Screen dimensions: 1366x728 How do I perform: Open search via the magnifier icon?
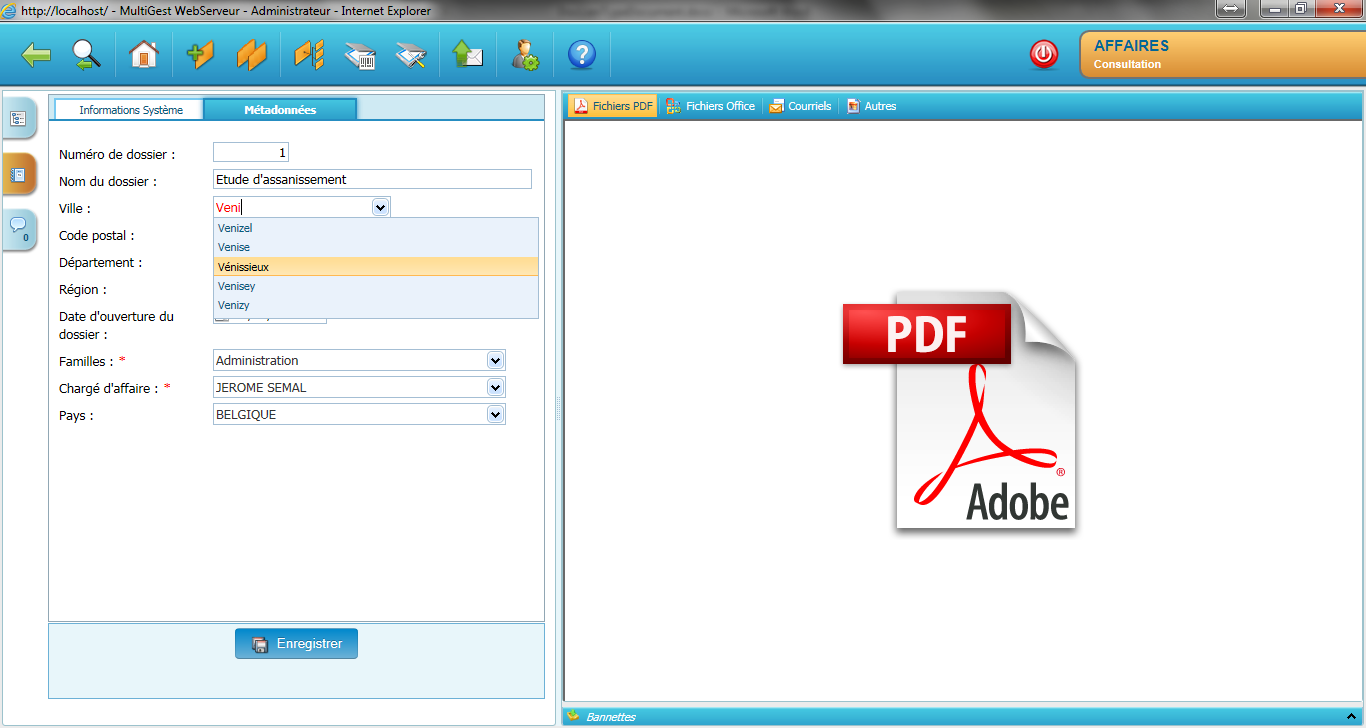87,55
